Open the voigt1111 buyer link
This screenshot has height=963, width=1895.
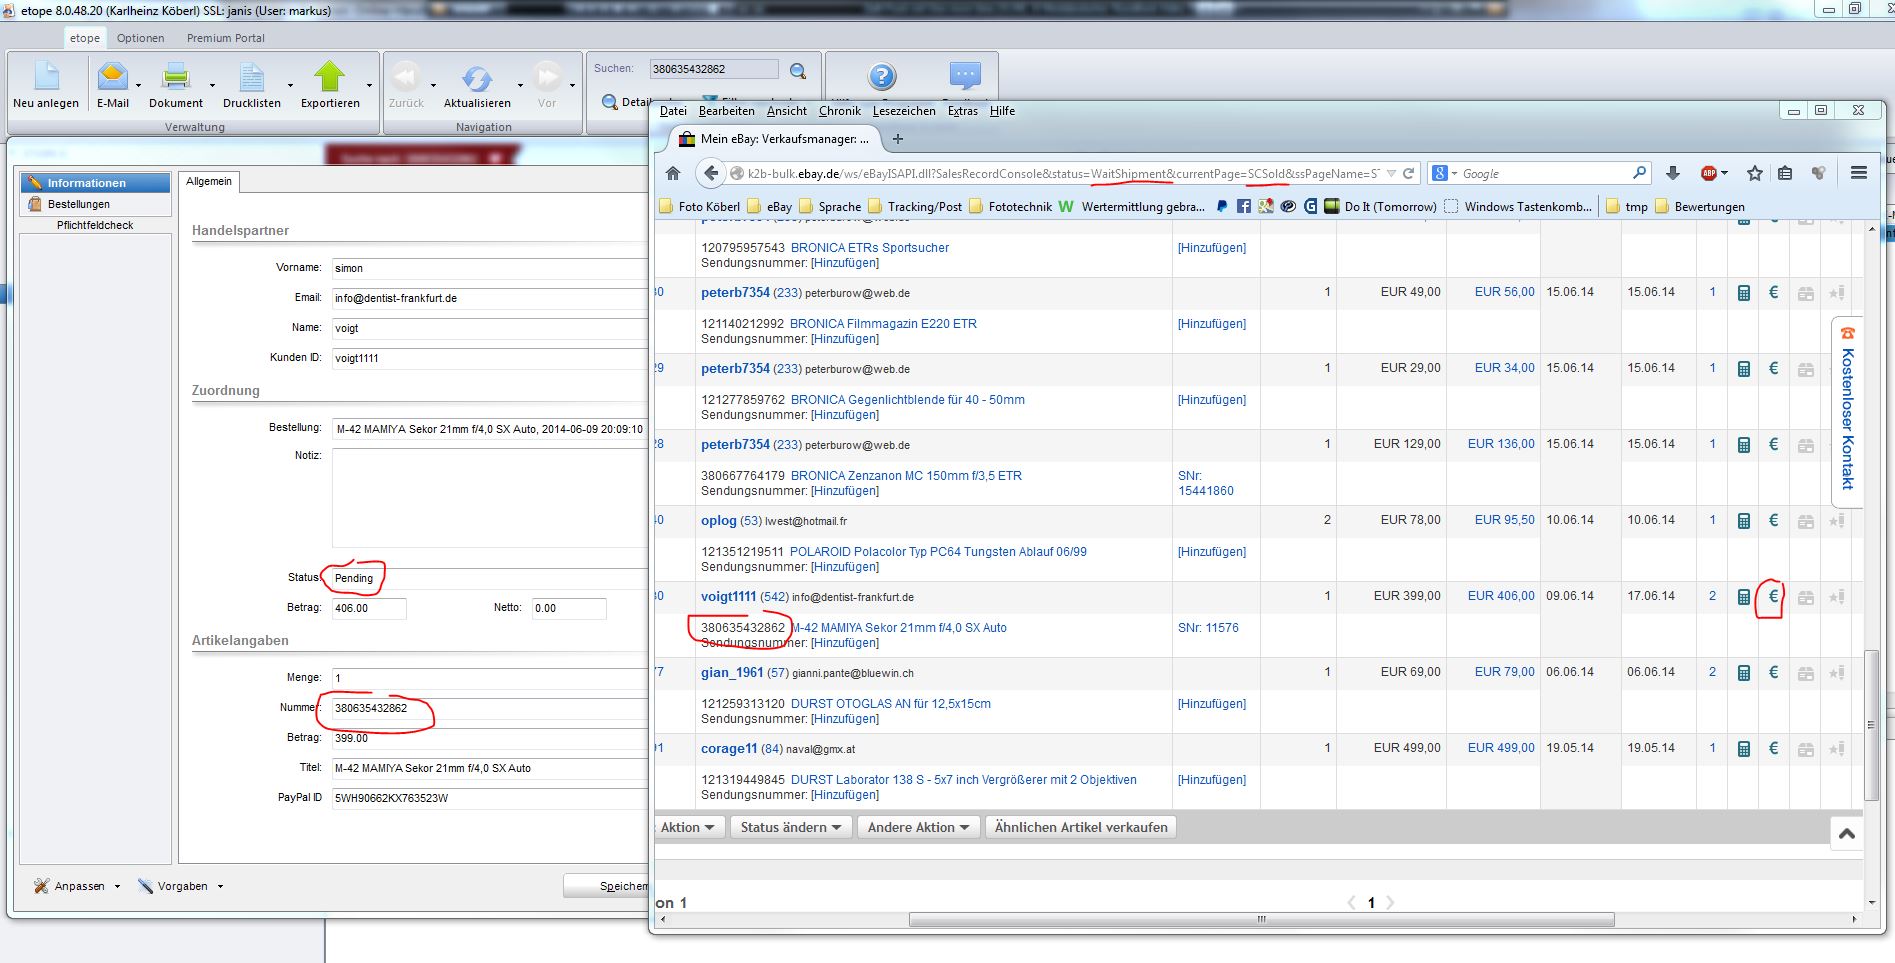[728, 596]
